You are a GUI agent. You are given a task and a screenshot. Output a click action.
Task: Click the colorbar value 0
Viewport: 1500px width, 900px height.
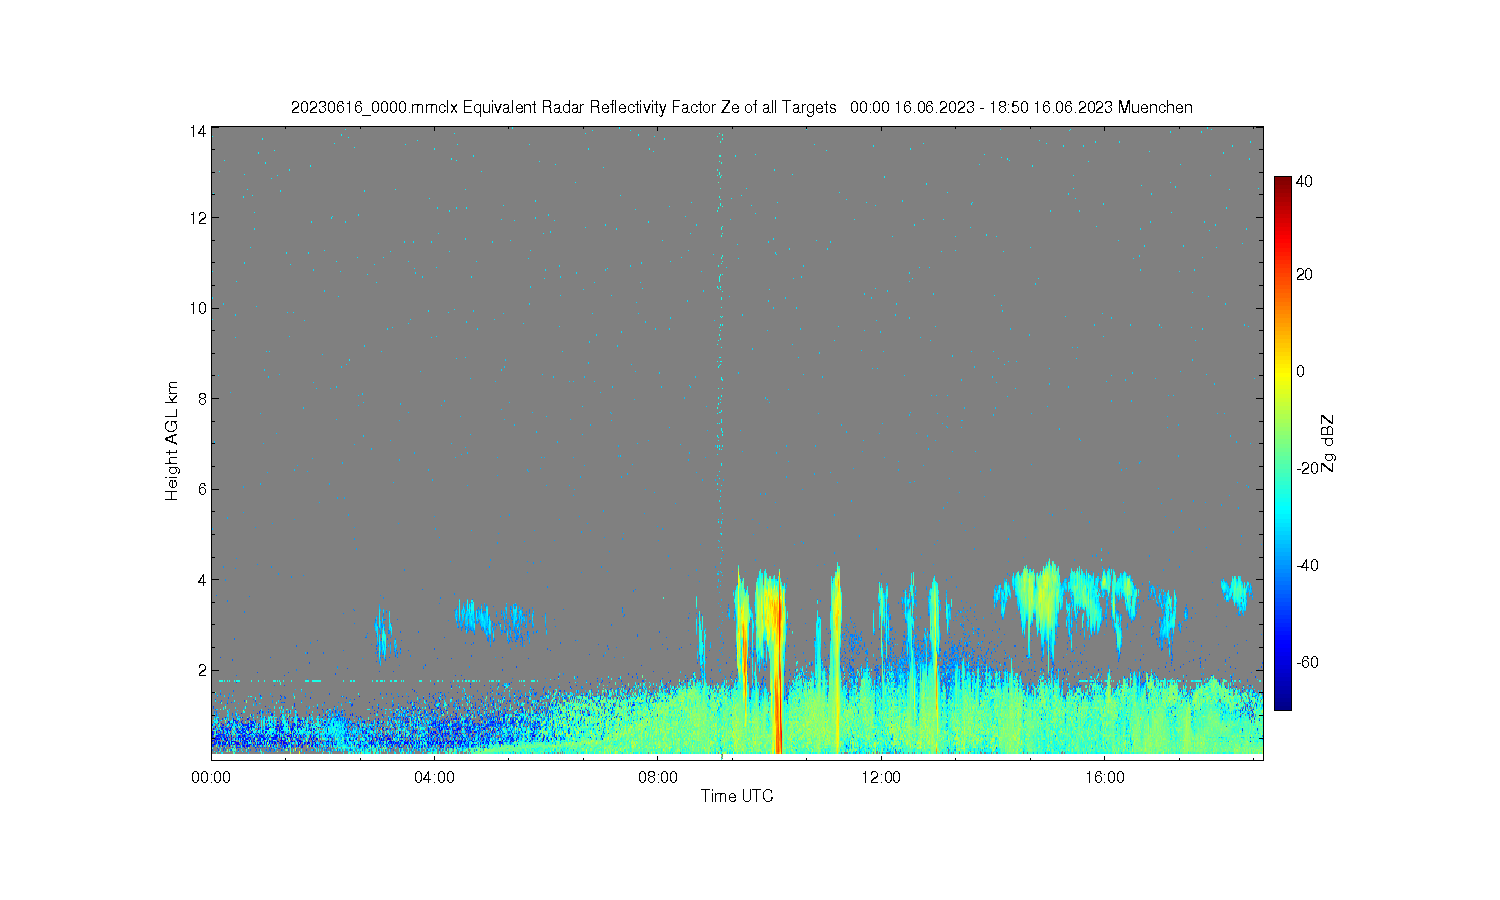[x=1300, y=371]
